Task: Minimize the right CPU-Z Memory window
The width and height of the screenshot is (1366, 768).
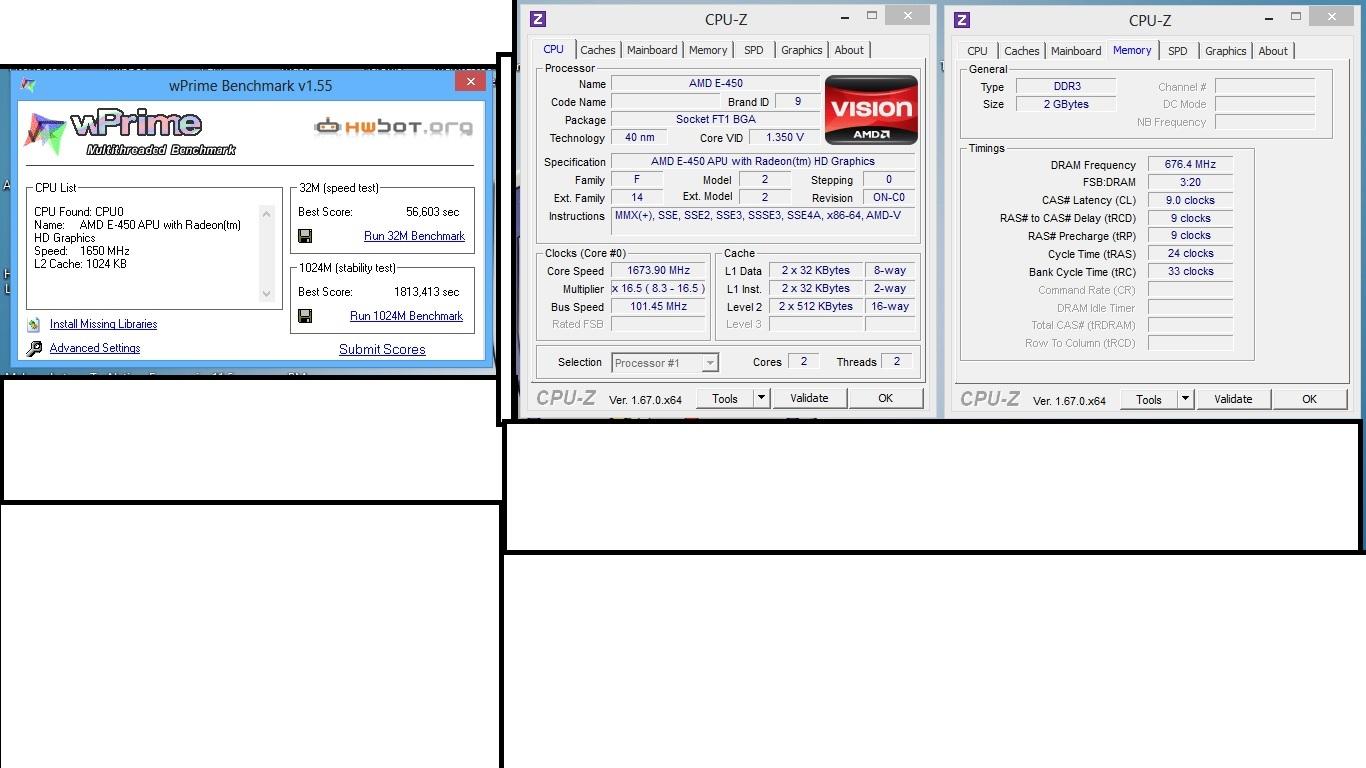Action: [1271, 17]
